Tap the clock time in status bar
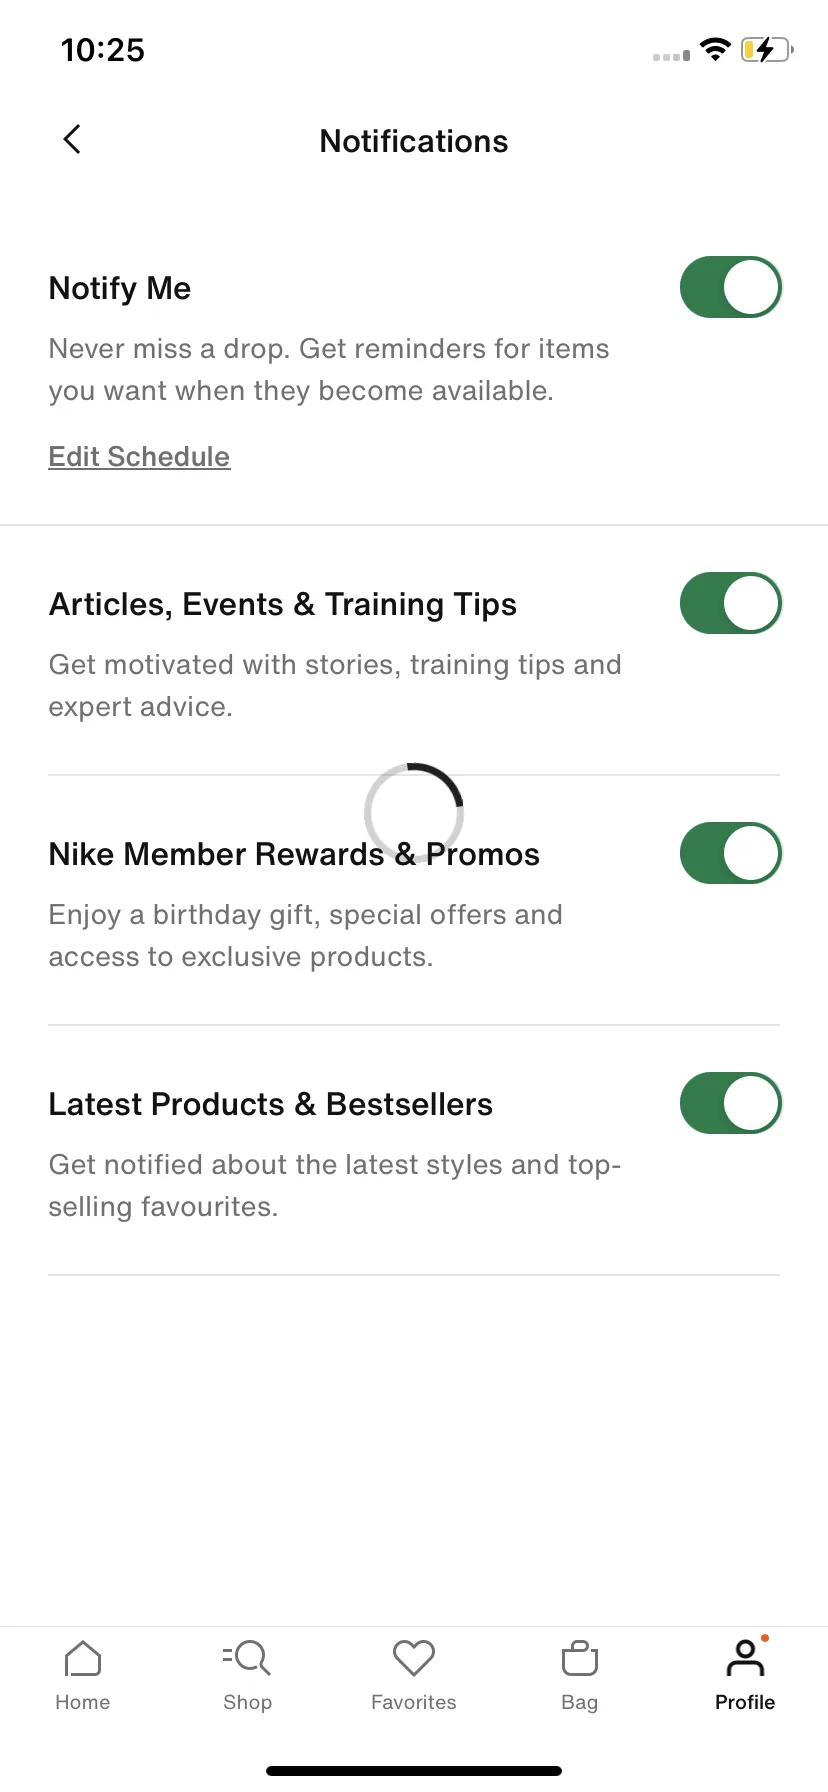This screenshot has width=828, height=1792. [x=103, y=50]
